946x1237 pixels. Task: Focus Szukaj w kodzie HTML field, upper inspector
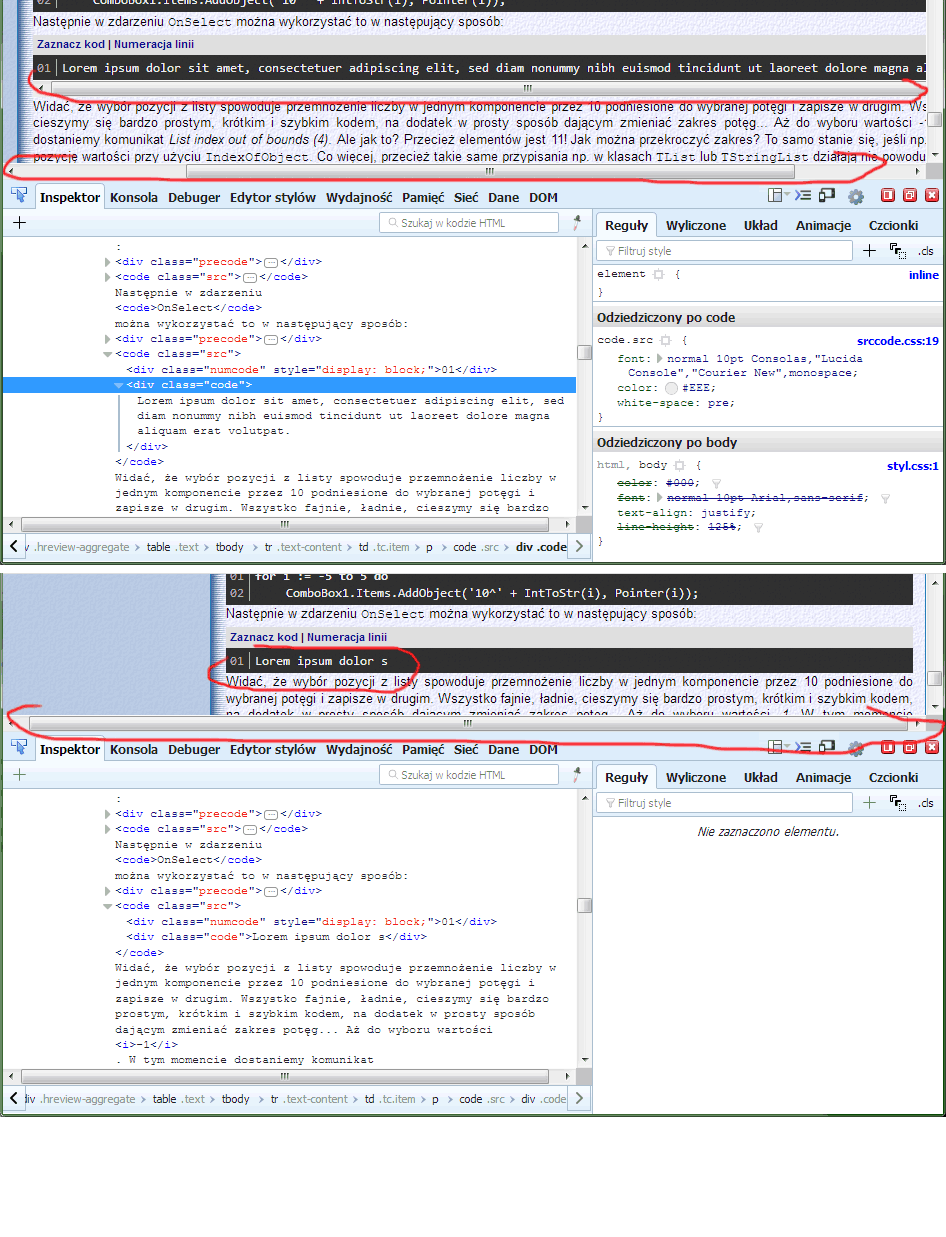point(469,223)
